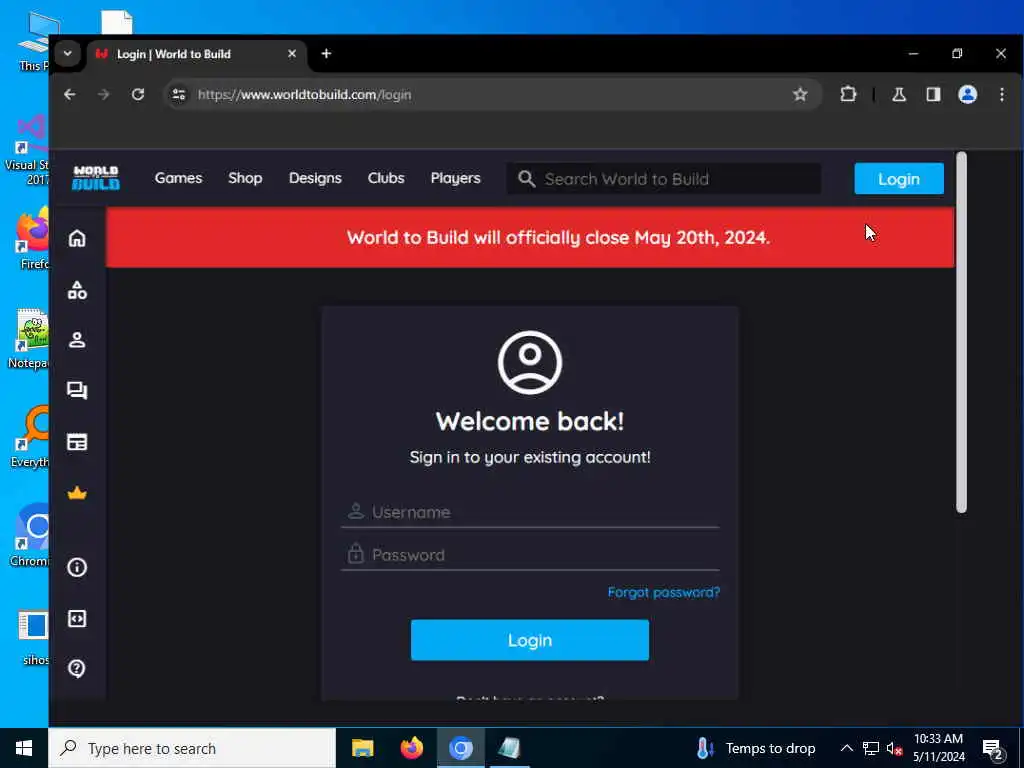Close the Login | World to Build tab
Screen dimensions: 1024x768
[292, 54]
